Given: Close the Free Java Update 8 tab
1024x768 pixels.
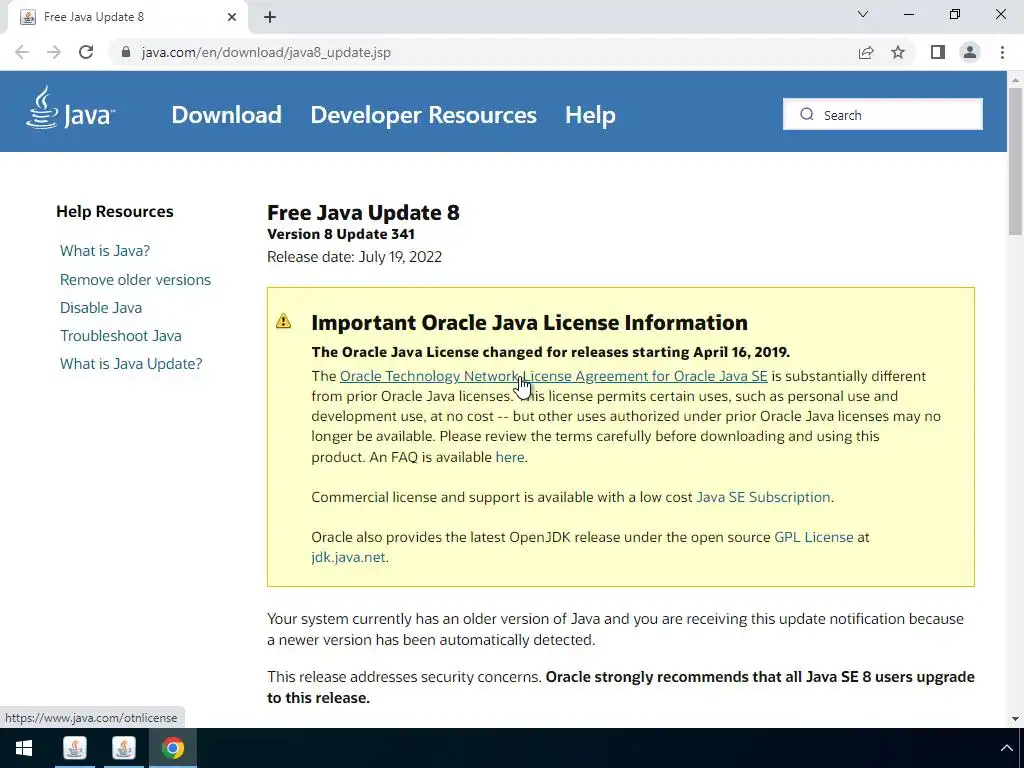Looking at the screenshot, I should 232,17.
